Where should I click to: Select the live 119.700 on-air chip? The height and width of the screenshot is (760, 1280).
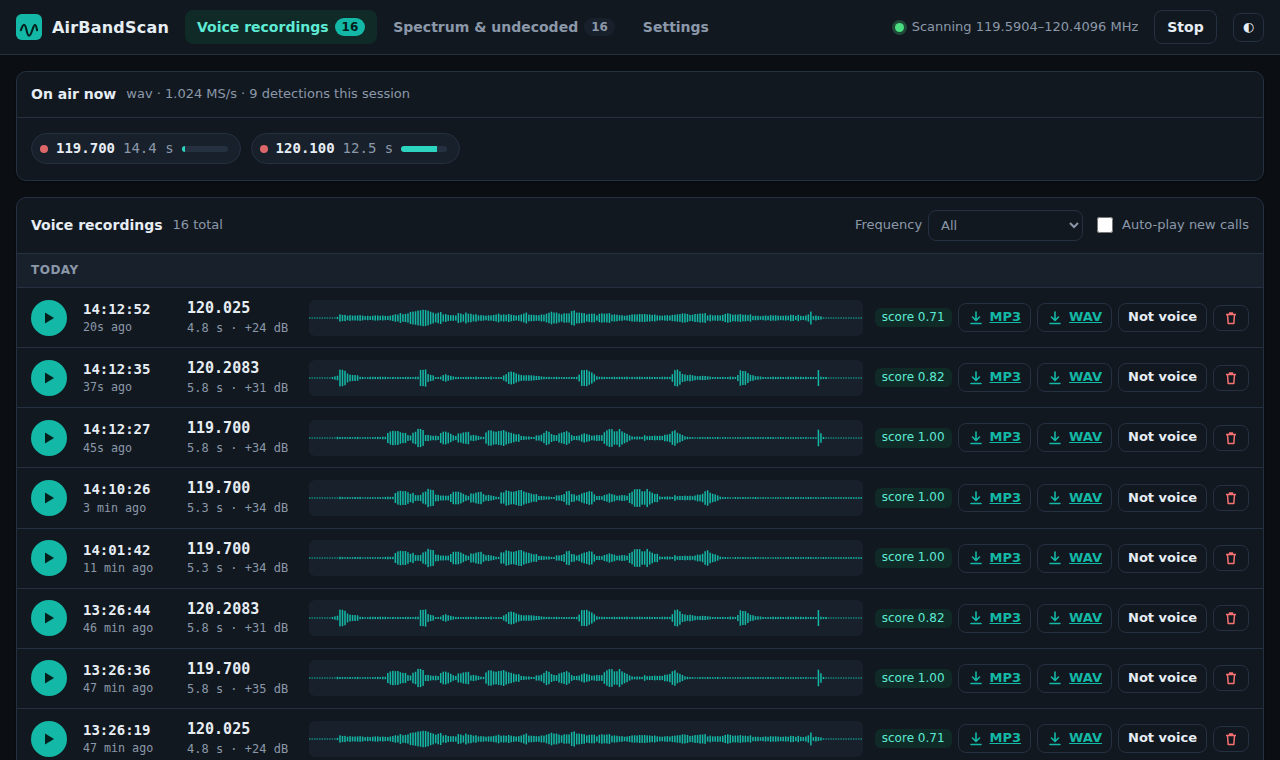pos(136,148)
